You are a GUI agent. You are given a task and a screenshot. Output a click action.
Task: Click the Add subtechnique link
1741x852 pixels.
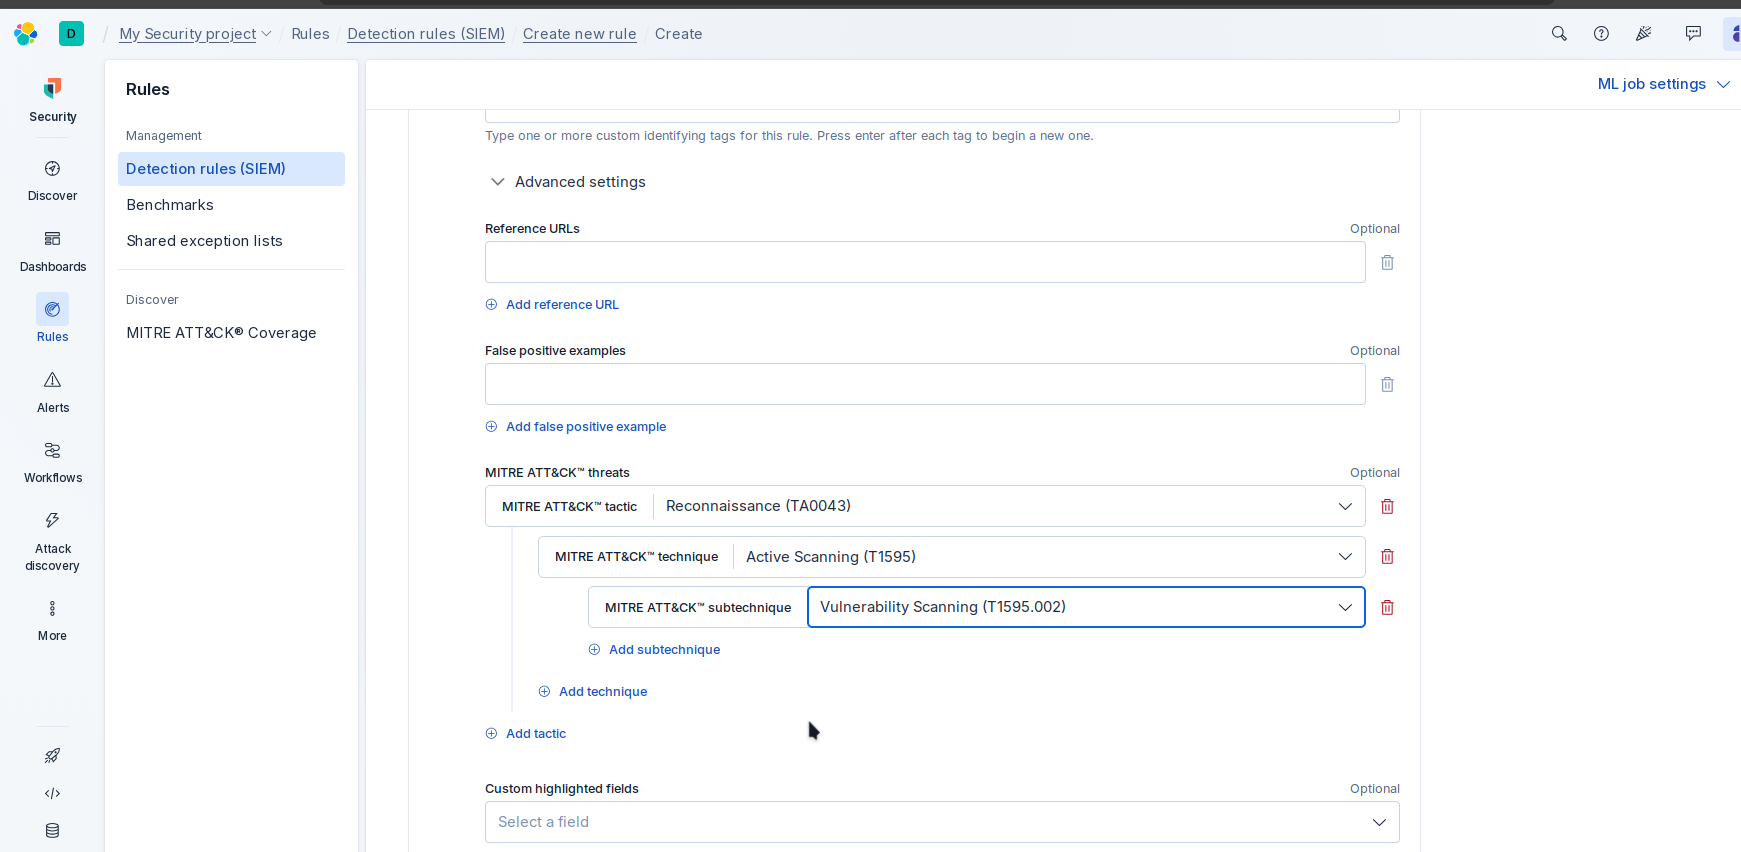click(x=664, y=650)
